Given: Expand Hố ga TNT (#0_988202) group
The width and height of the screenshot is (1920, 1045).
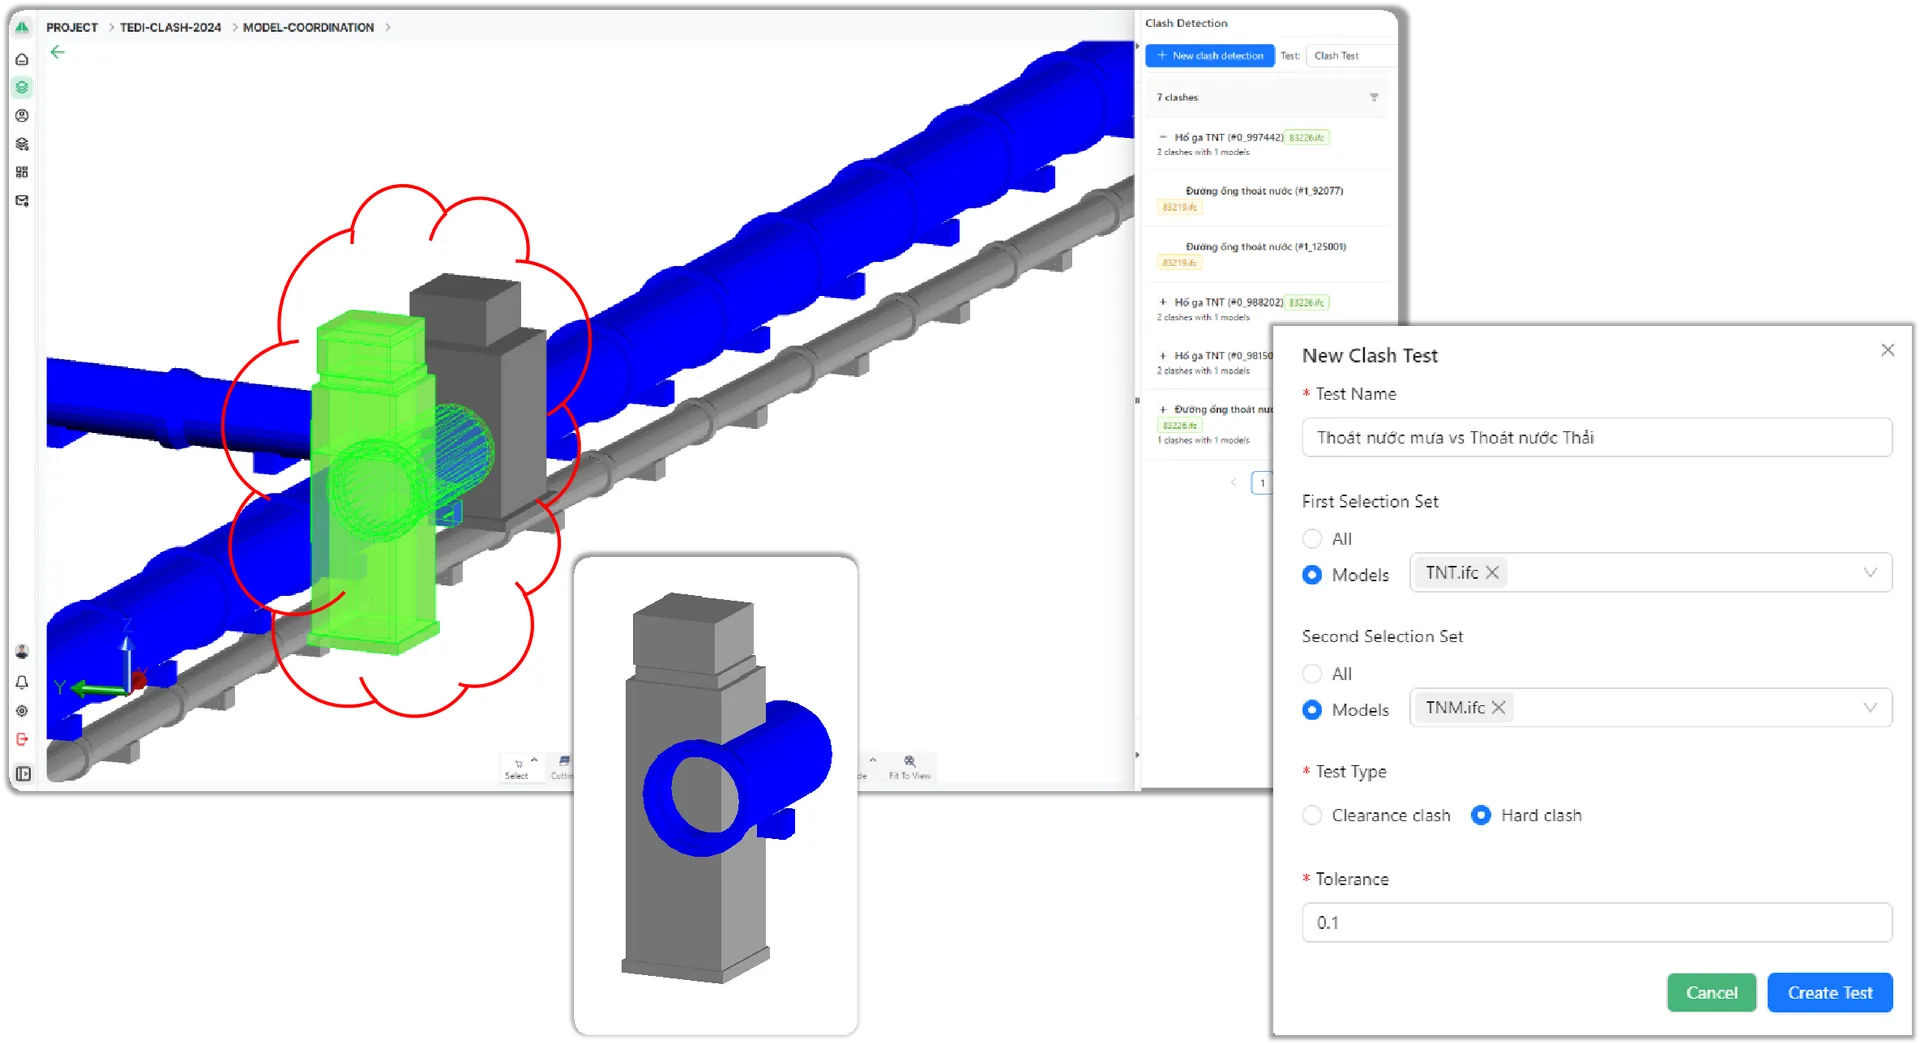Looking at the screenshot, I should [1162, 302].
